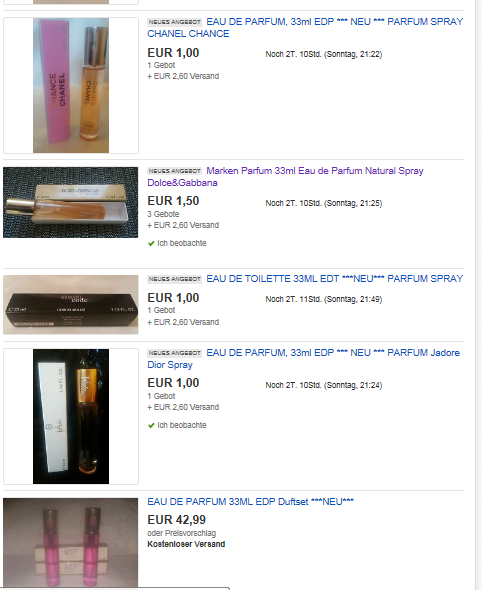Click the black Armani Code box thumbnail

tap(71, 305)
